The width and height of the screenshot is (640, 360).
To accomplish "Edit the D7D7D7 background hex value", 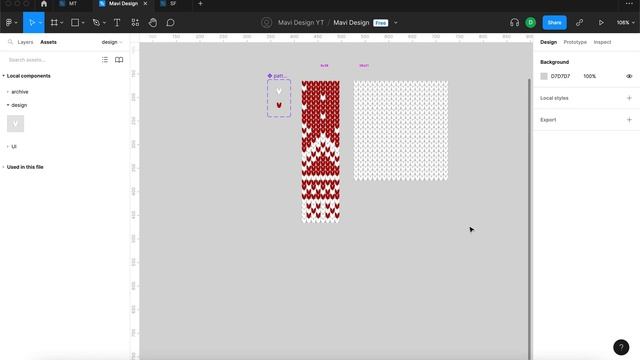I will 560,76.
